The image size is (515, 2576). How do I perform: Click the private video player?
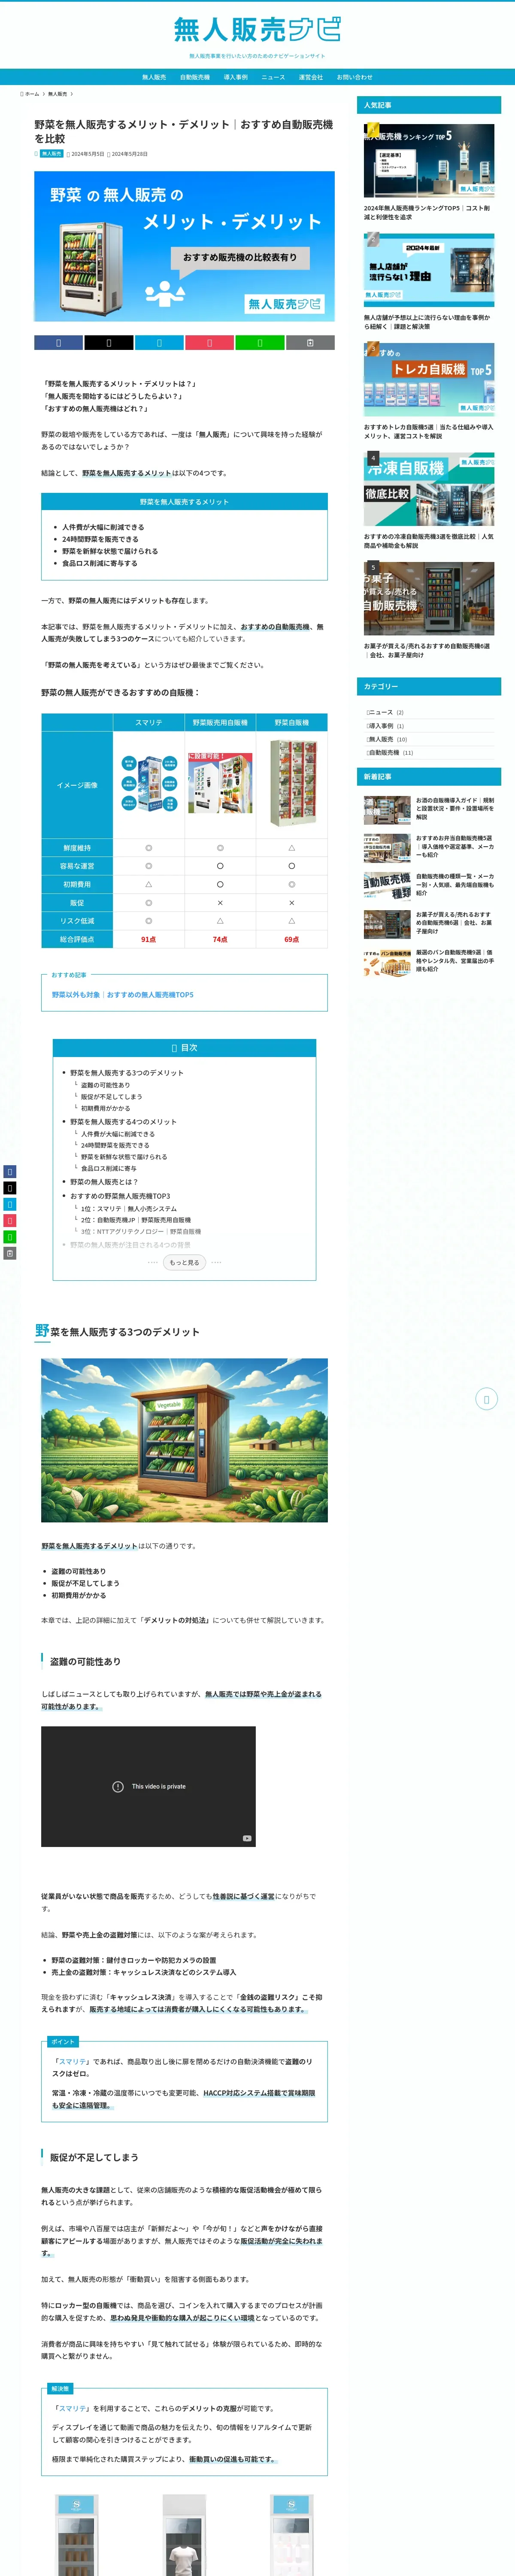pos(148,1786)
